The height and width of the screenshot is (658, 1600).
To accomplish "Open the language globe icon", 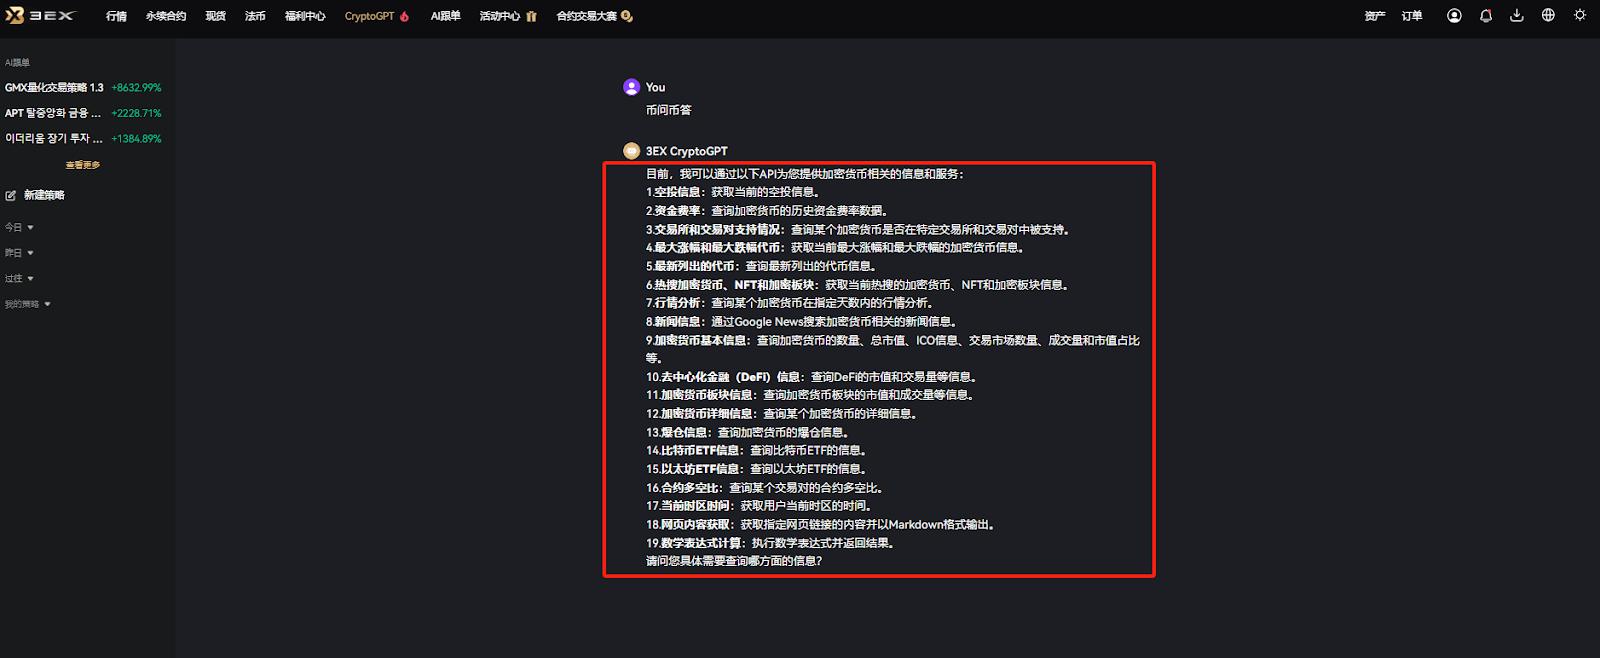I will [x=1548, y=16].
